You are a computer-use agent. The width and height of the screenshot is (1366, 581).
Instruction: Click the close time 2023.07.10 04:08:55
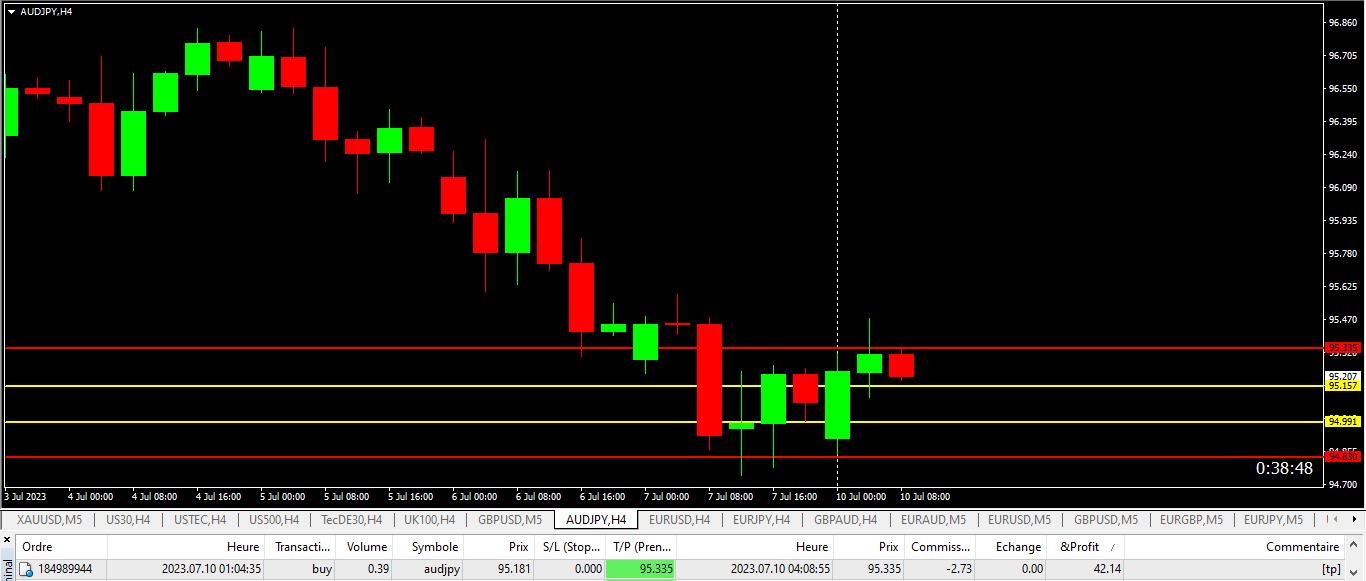tap(779, 569)
